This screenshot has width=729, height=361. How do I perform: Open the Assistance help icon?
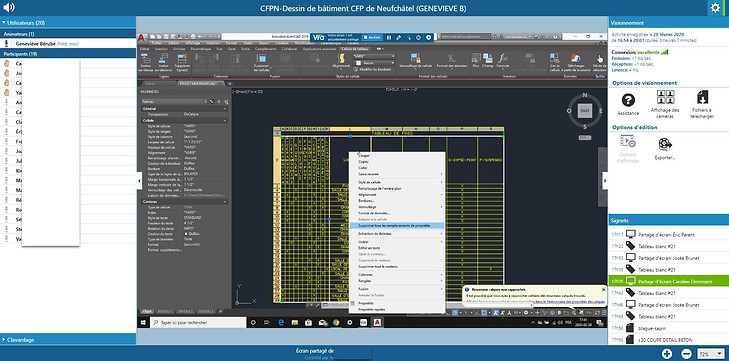(x=628, y=104)
